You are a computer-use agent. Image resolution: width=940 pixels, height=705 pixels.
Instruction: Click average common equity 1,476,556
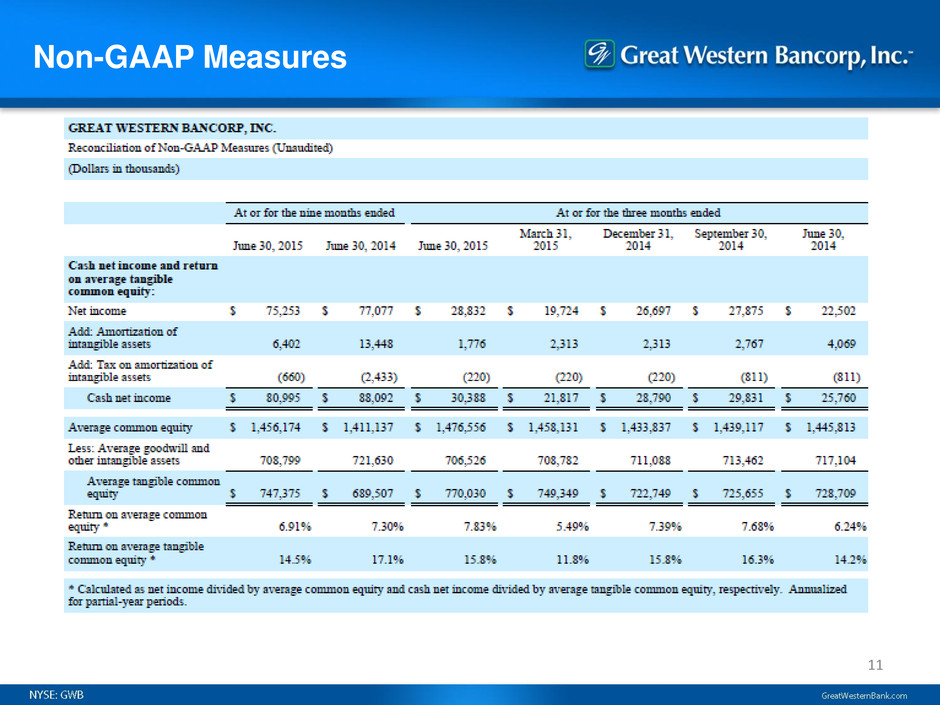tap(461, 428)
